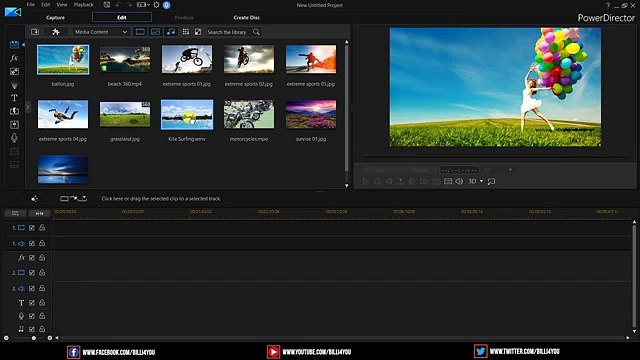The width and height of the screenshot is (640, 360).
Task: Click the fit movie to timeline button
Action: (x=39, y=213)
